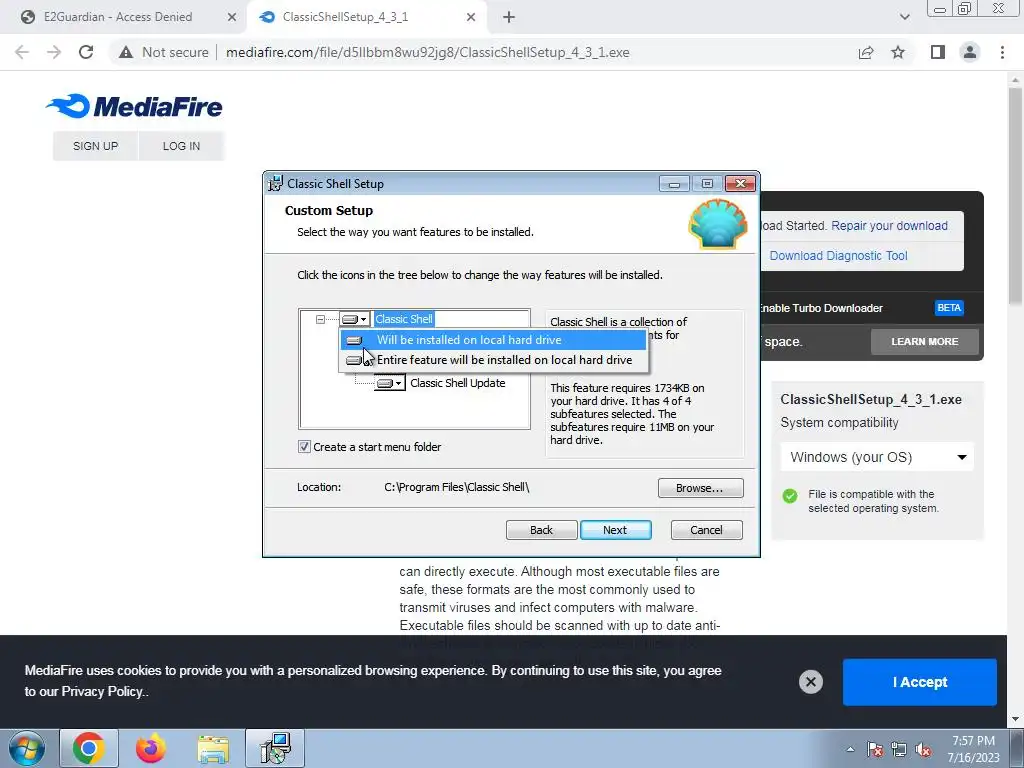Open Download Diagnostic Tool link
The width and height of the screenshot is (1024, 768).
[x=838, y=256]
